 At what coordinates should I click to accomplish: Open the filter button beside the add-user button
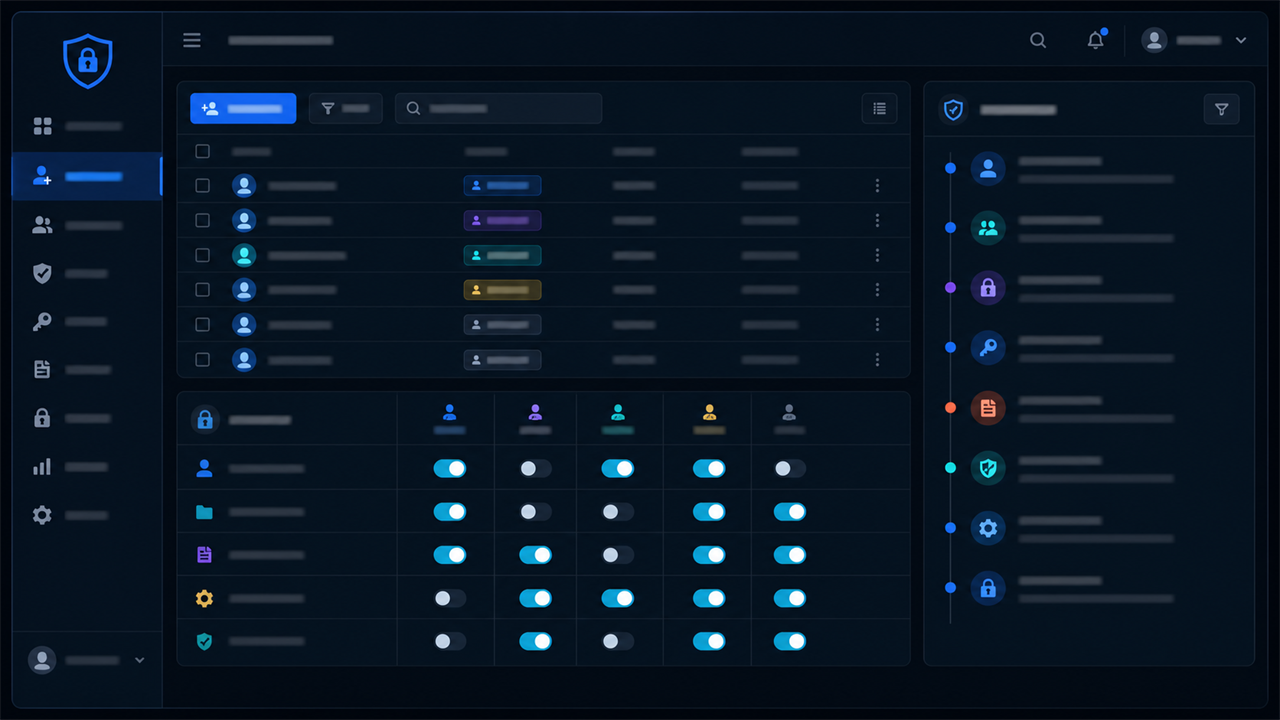(345, 108)
